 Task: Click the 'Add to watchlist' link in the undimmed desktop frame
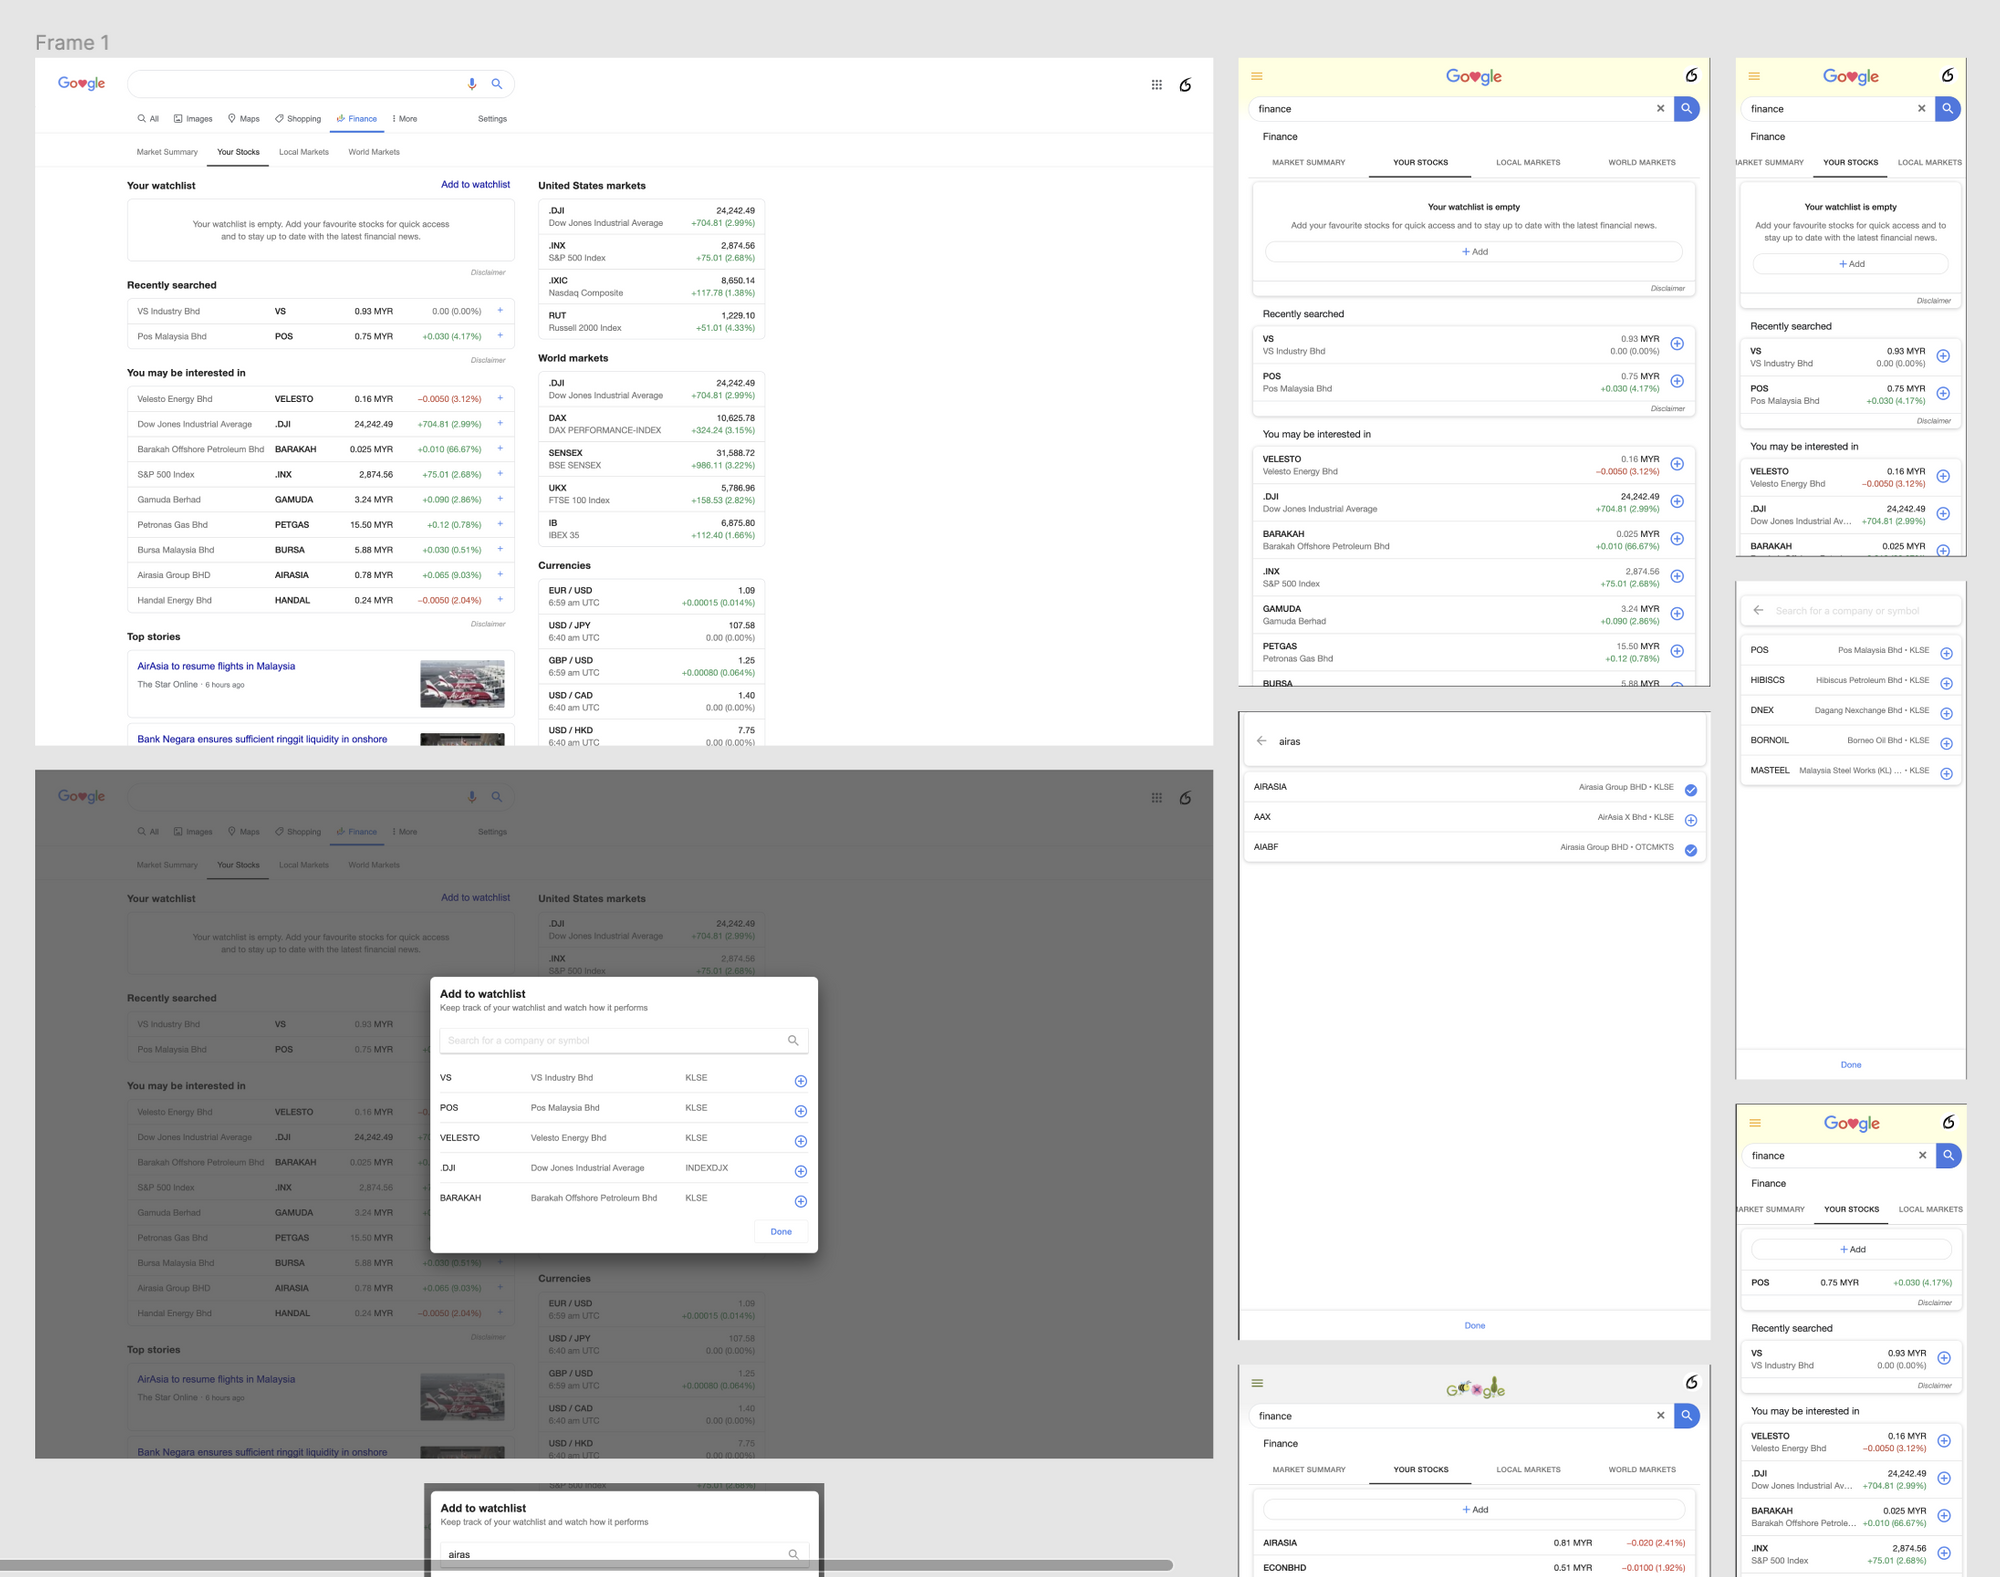coord(475,184)
